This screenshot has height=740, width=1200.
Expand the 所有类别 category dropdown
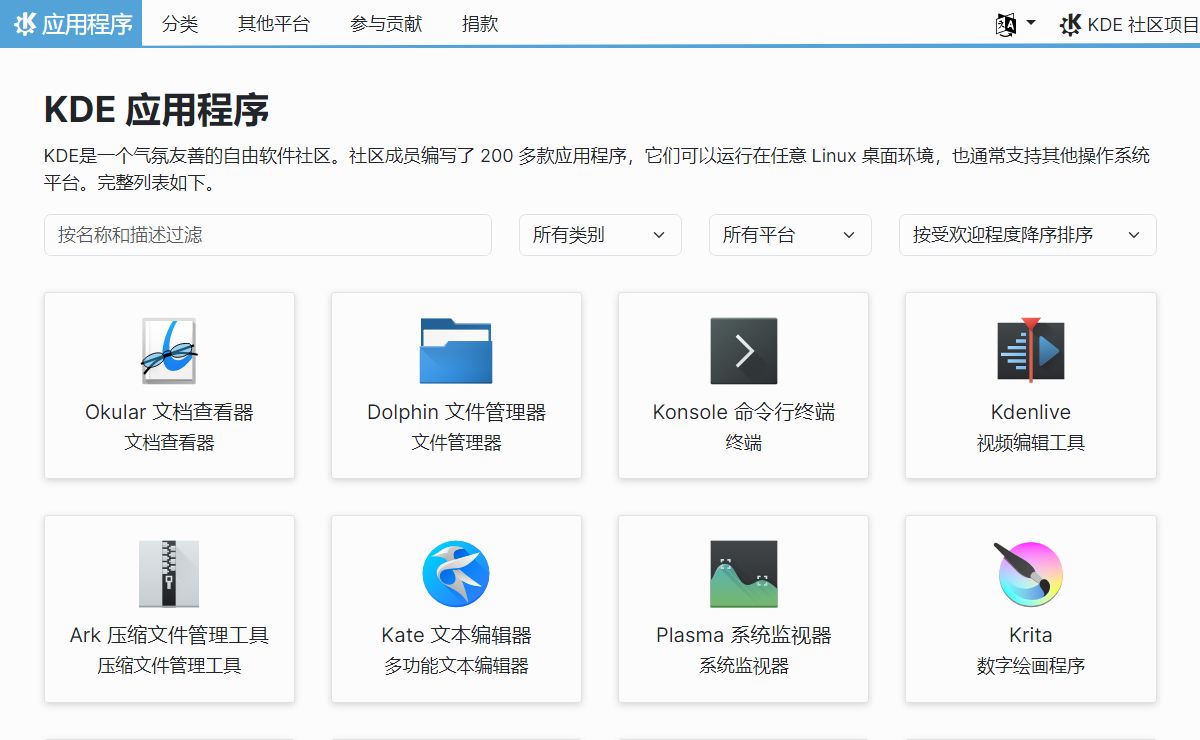pyautogui.click(x=600, y=235)
